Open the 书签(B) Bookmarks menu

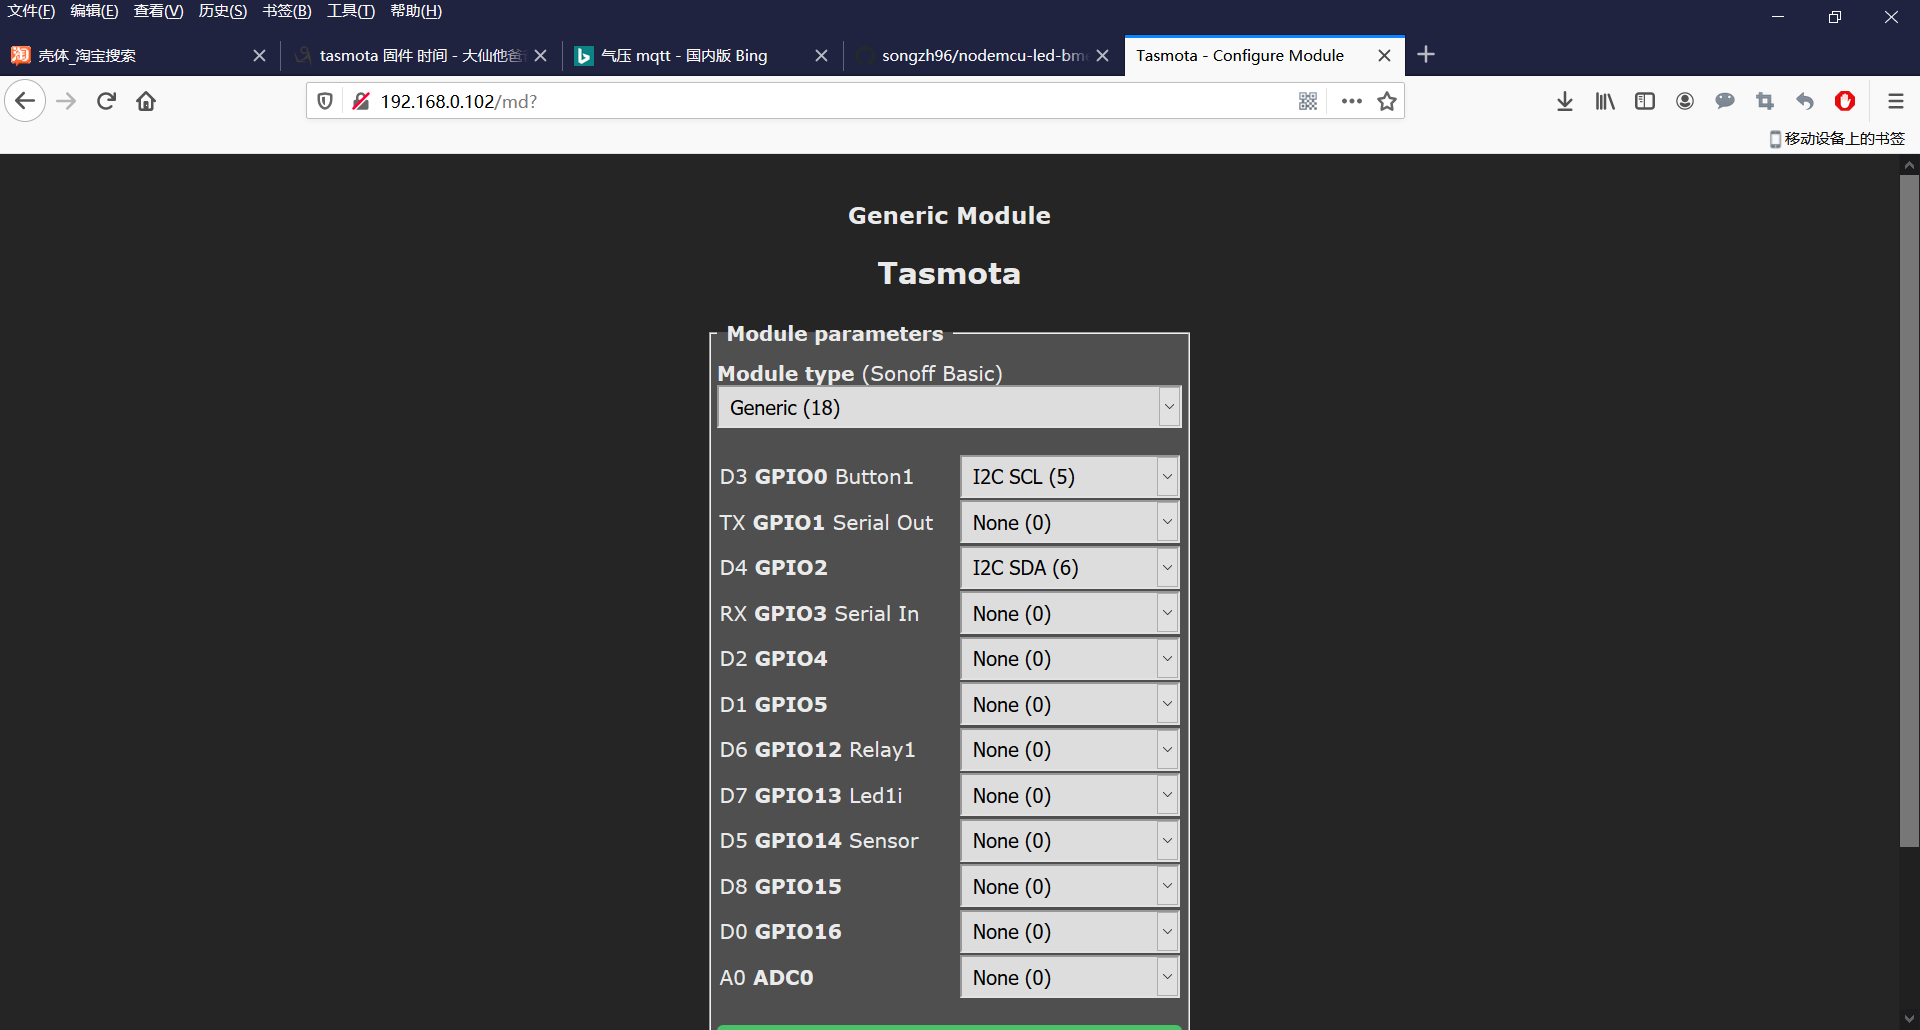[287, 11]
